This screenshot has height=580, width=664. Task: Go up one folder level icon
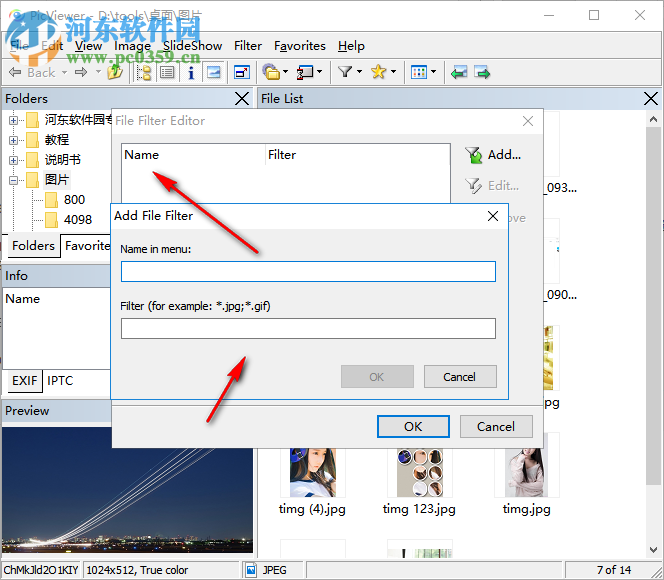pos(115,72)
